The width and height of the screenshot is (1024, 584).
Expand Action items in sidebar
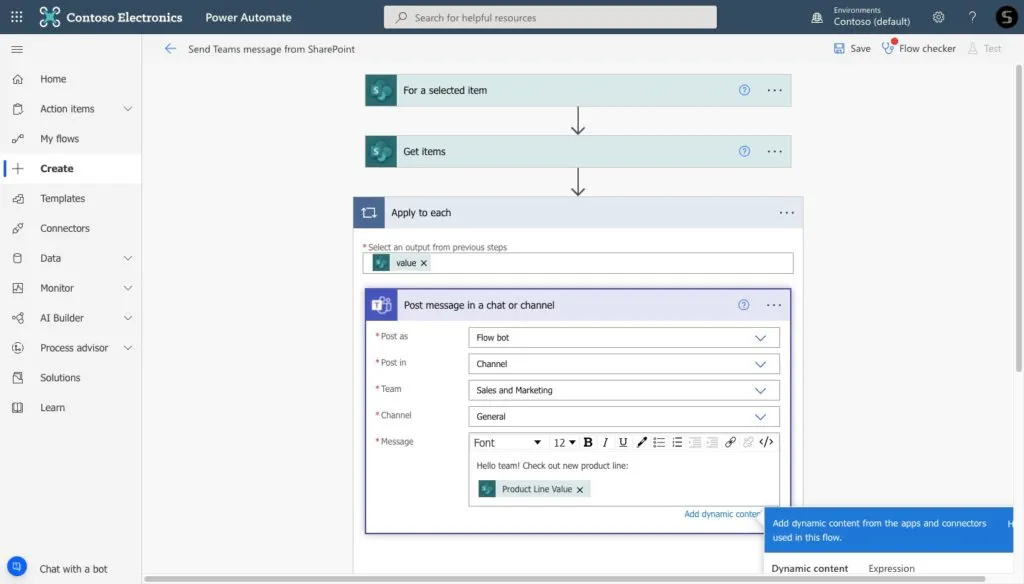[128, 108]
